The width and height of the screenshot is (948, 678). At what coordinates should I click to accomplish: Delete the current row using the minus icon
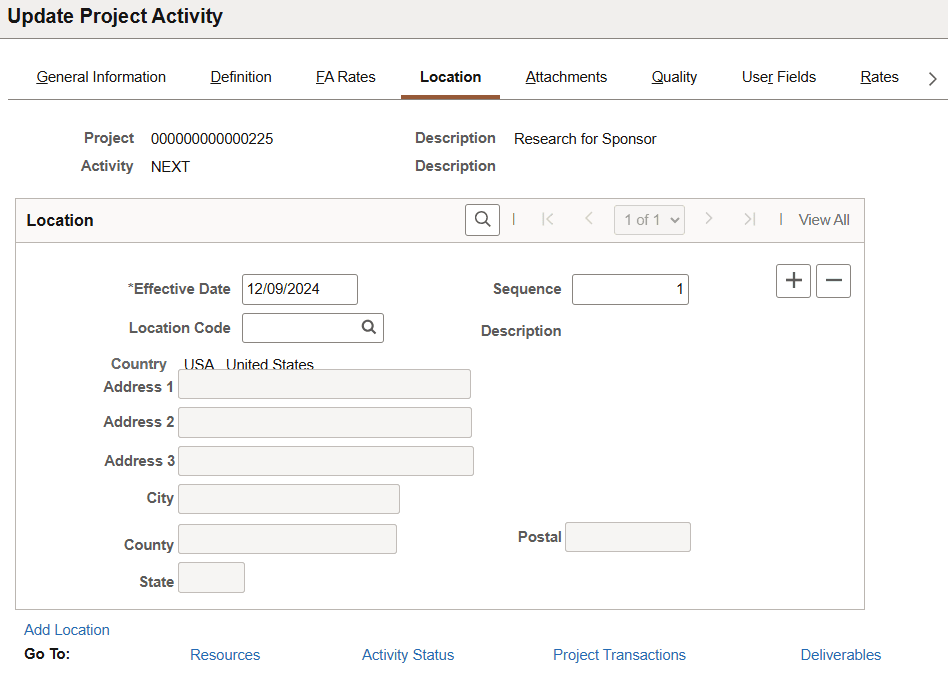pyautogui.click(x=833, y=281)
